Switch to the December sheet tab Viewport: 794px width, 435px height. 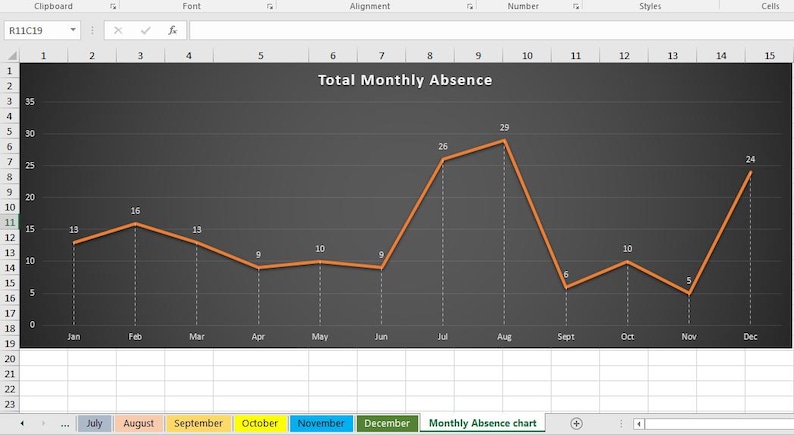[387, 423]
